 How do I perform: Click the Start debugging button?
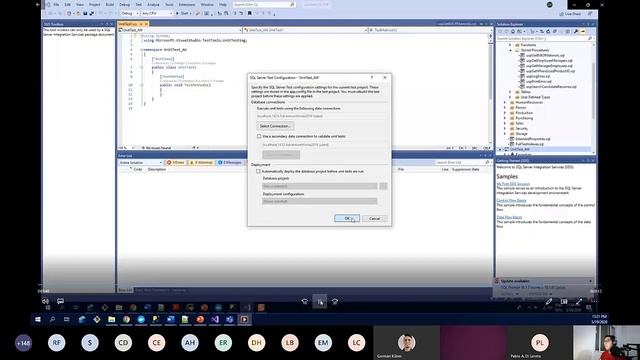(183, 13)
